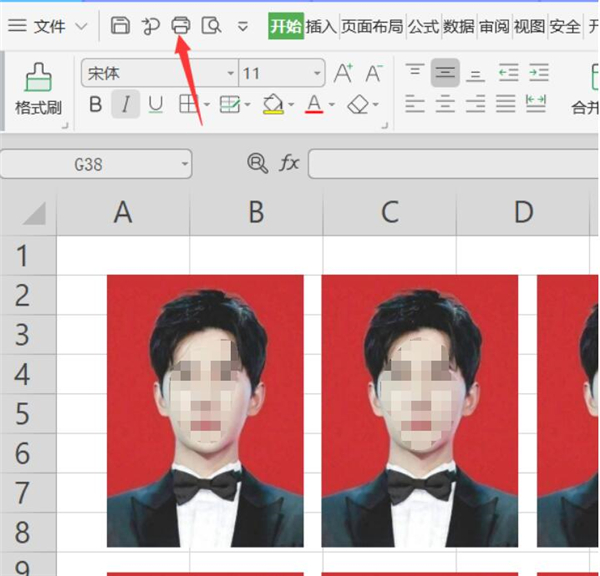
Task: Click the fx insert function icon
Action: click(x=289, y=163)
